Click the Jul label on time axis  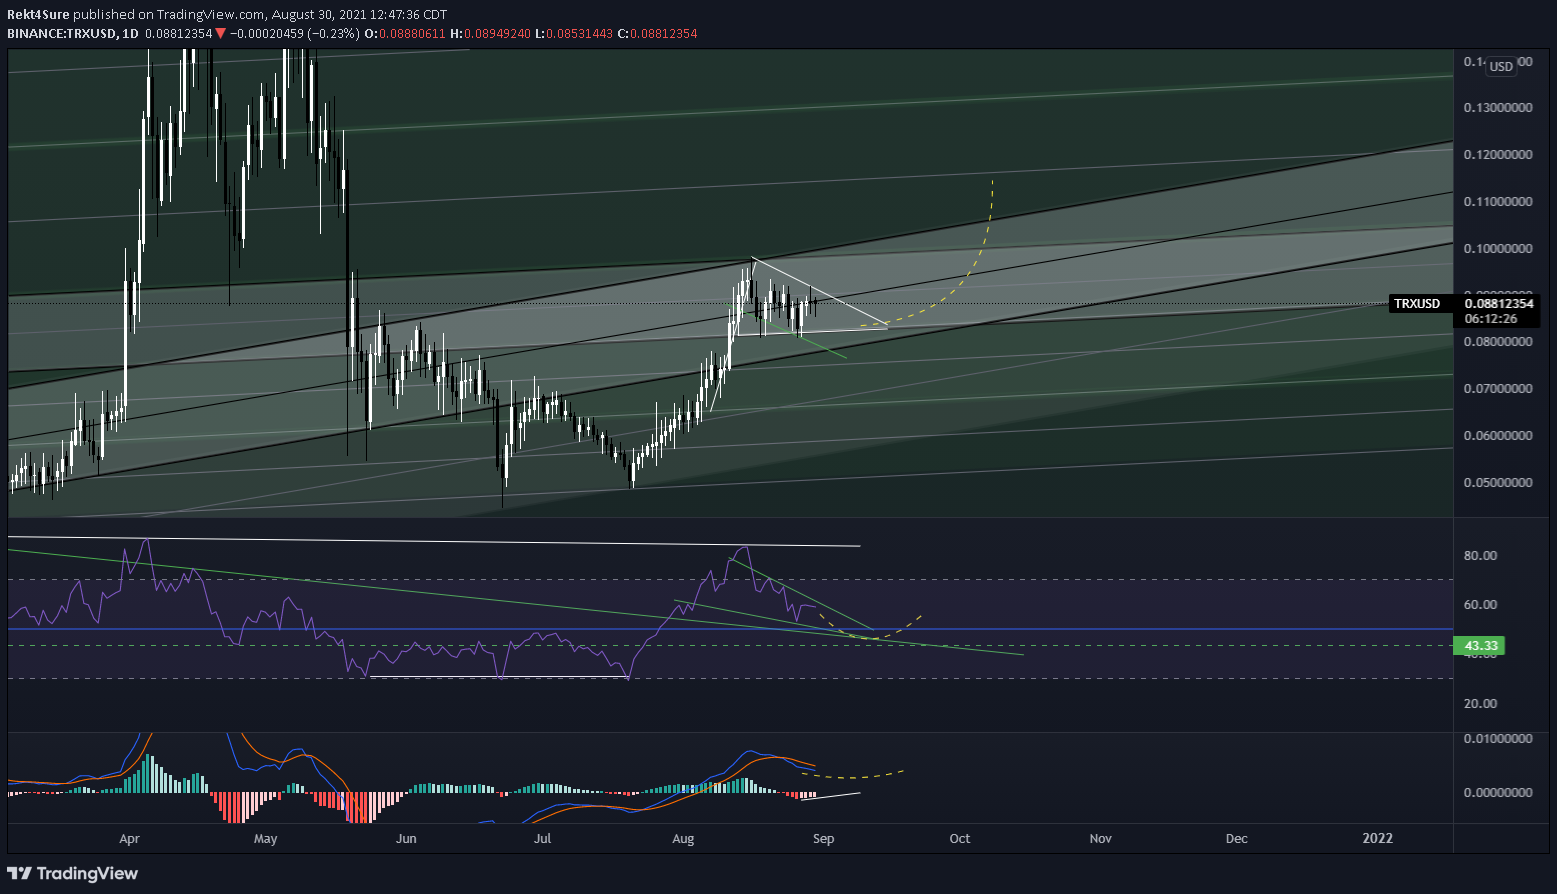542,839
